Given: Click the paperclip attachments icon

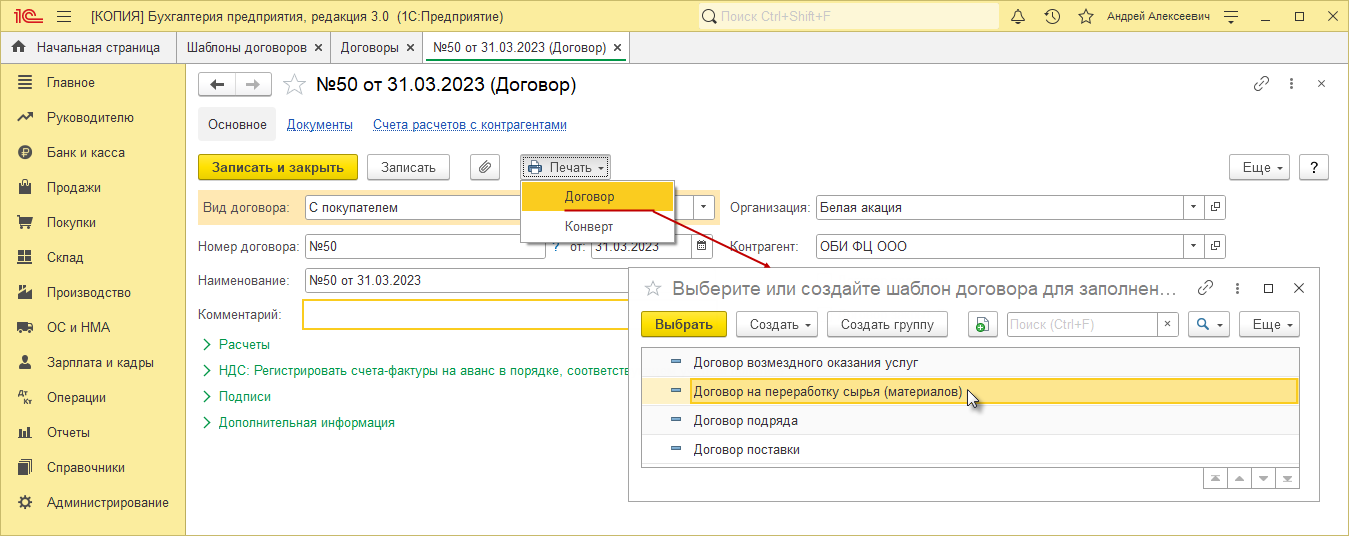Looking at the screenshot, I should [484, 167].
